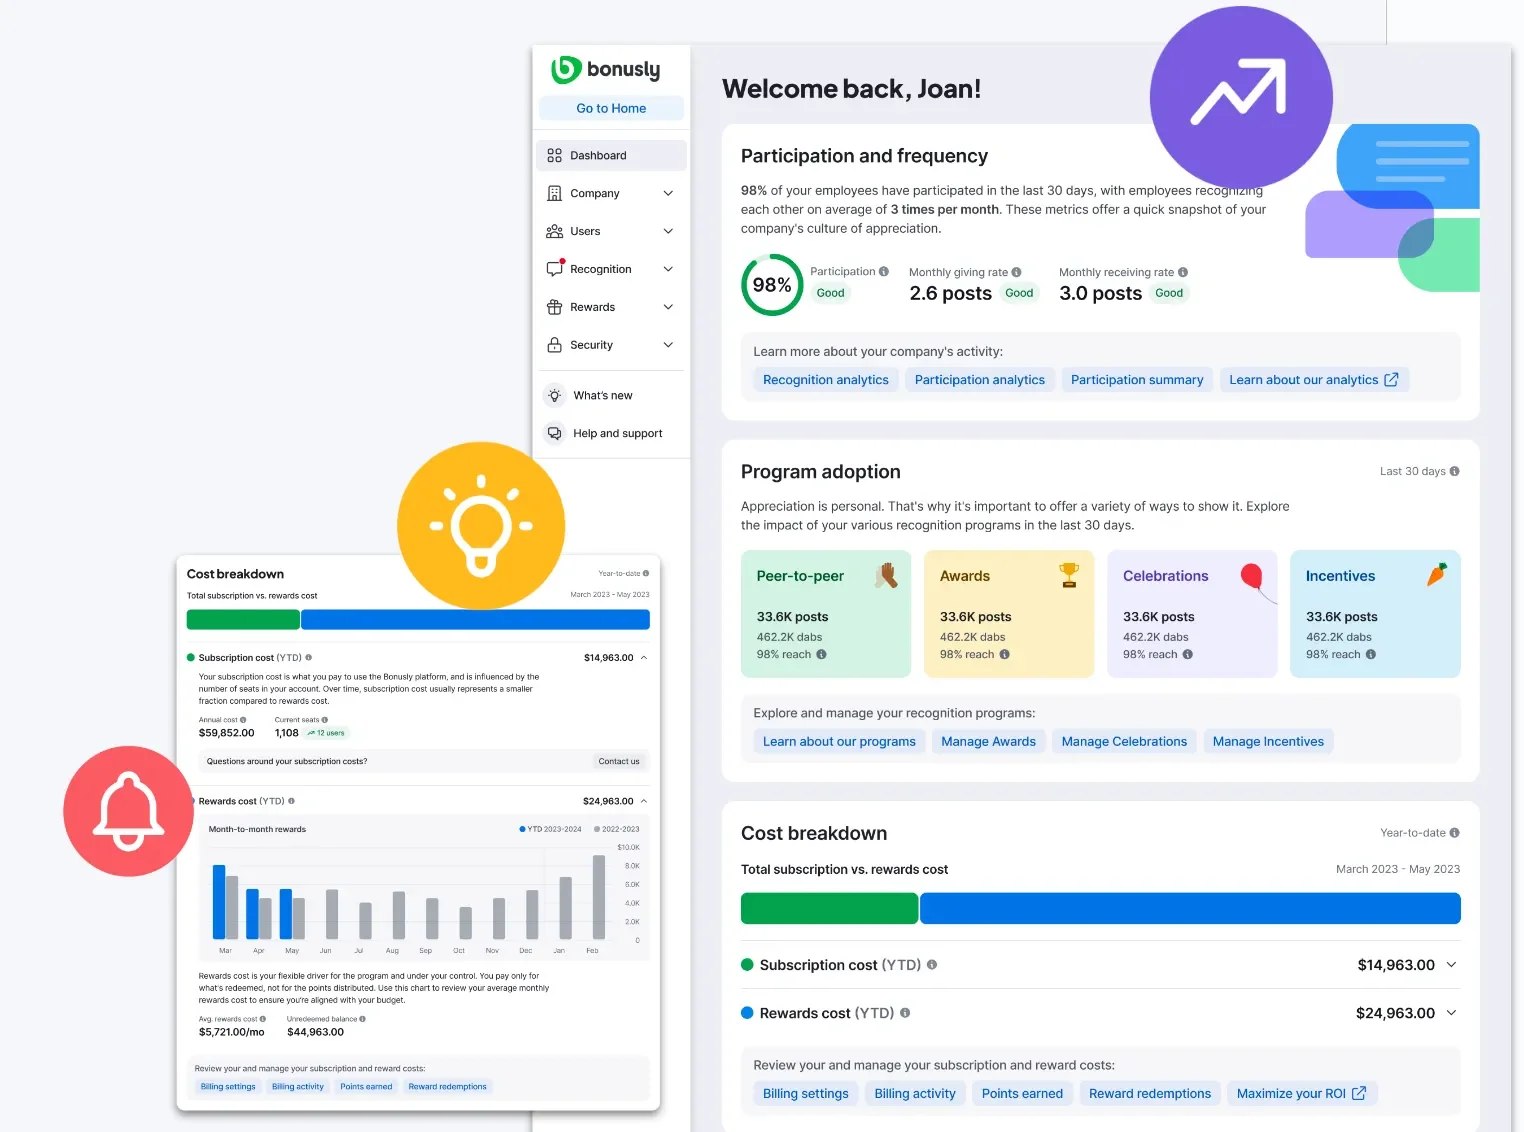
Task: Select the Rewards gift icon
Action: pos(556,307)
